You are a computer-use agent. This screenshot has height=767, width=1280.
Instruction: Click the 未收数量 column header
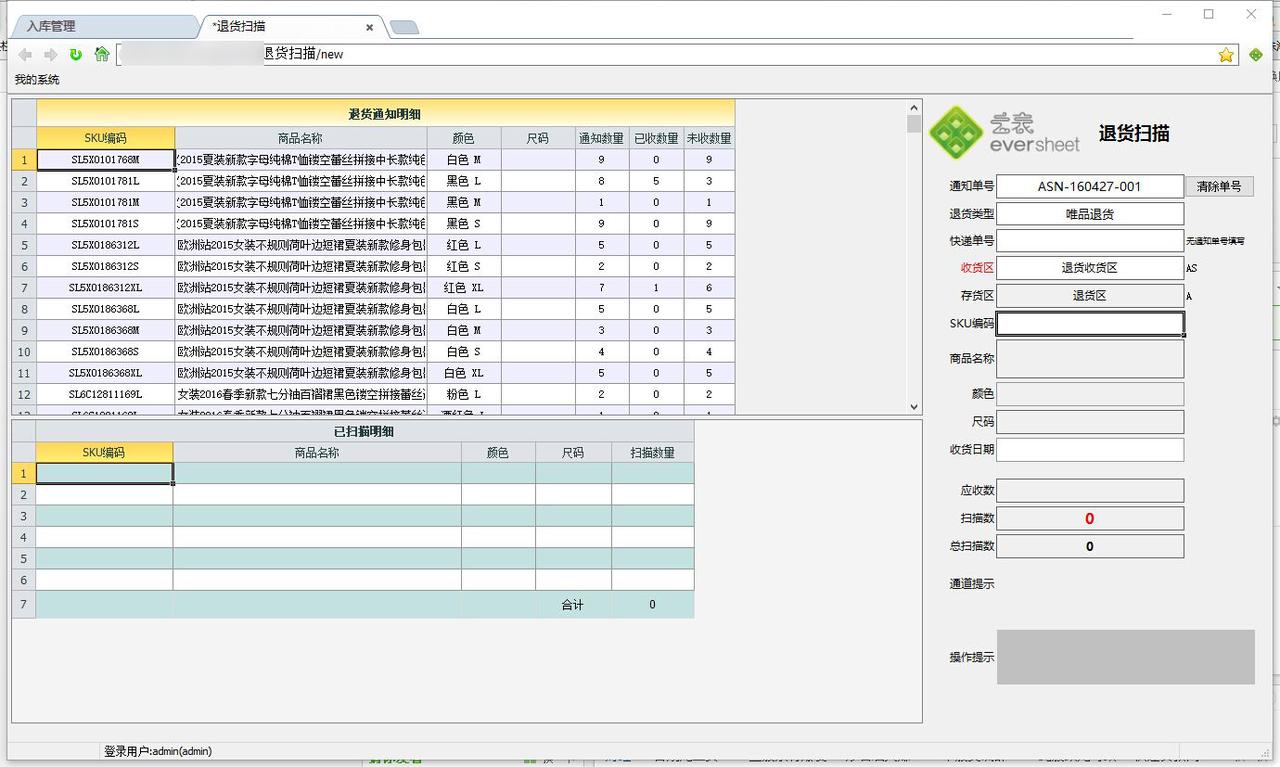[709, 138]
